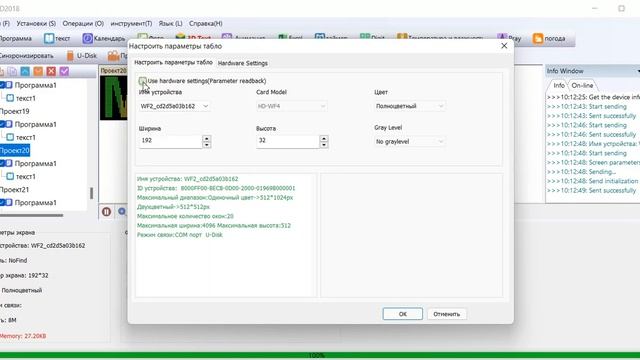Decrease Высота with down arrow
This screenshot has width=640, height=360.
click(324, 144)
